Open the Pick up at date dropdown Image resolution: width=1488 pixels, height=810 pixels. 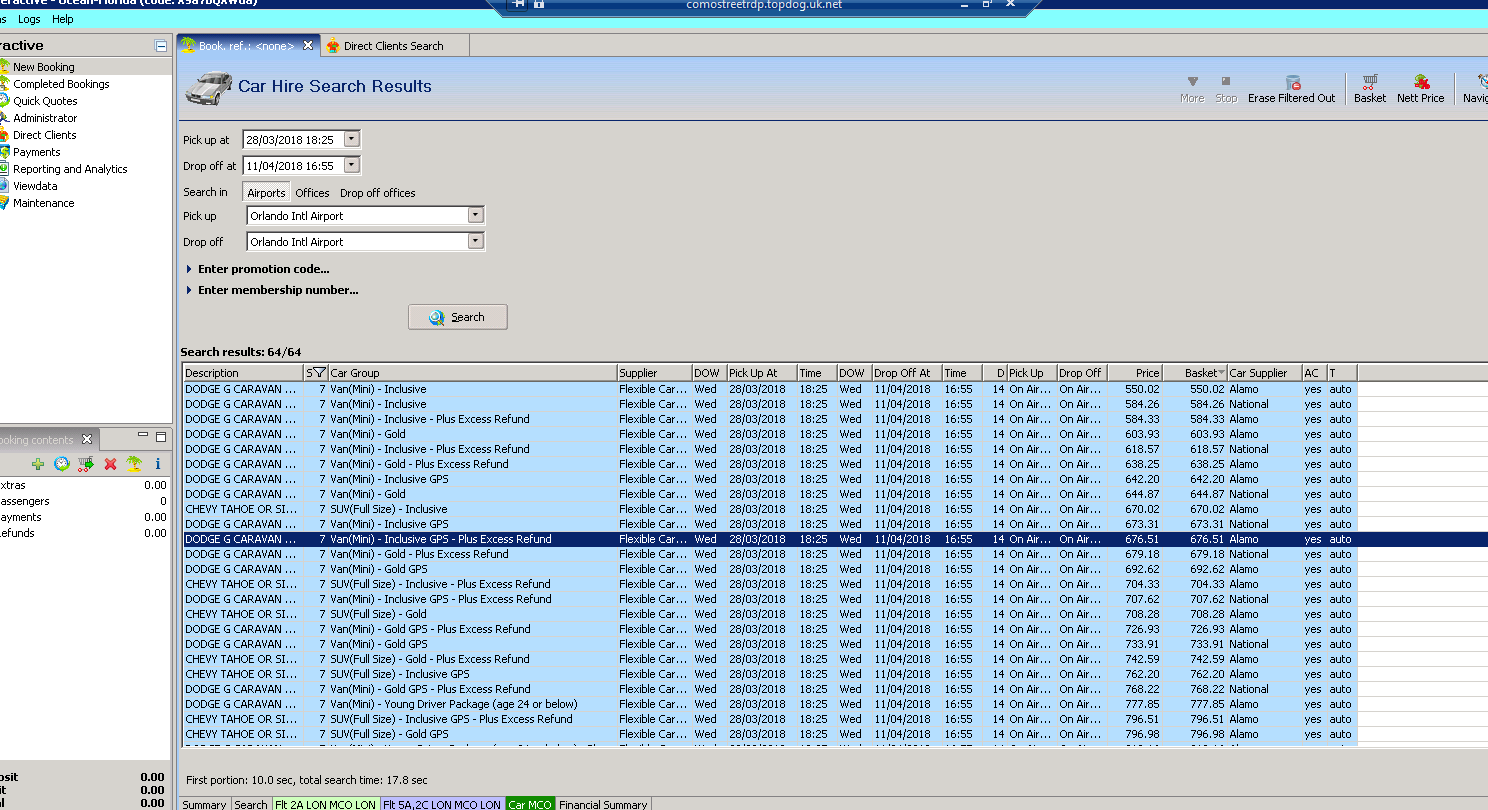(x=351, y=140)
